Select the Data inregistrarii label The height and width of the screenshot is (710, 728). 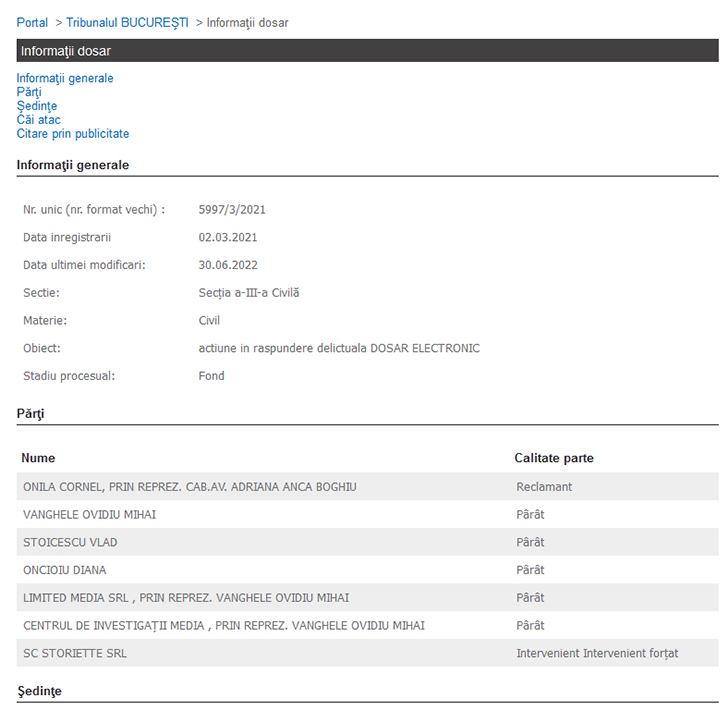(67, 238)
